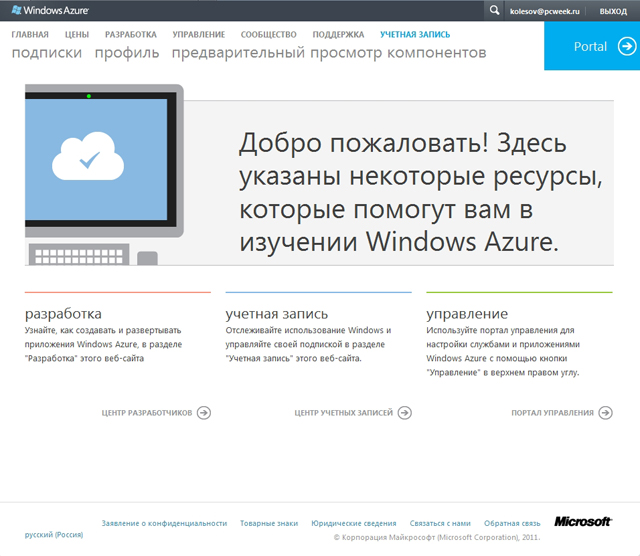Click the Portal arrow circle icon
640x556 pixels.
(x=627, y=46)
